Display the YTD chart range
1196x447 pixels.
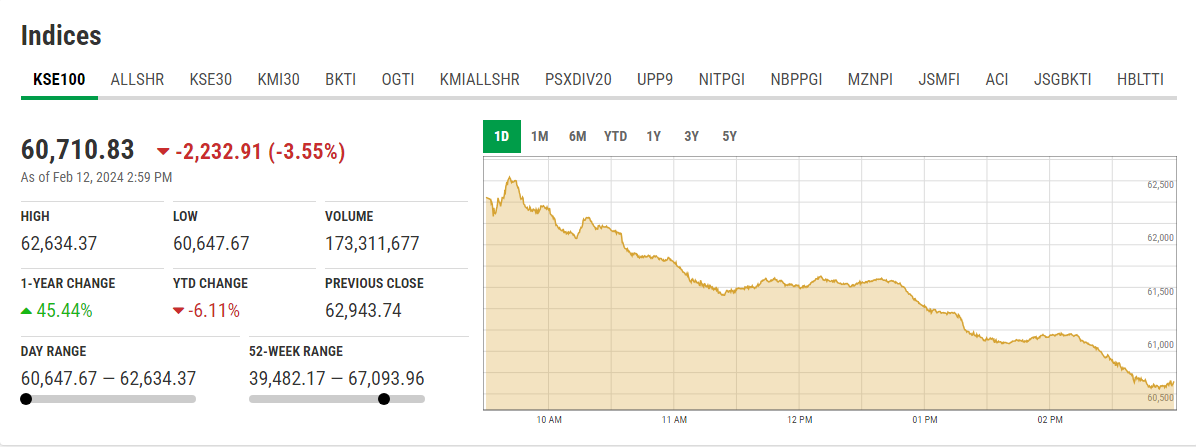point(615,136)
